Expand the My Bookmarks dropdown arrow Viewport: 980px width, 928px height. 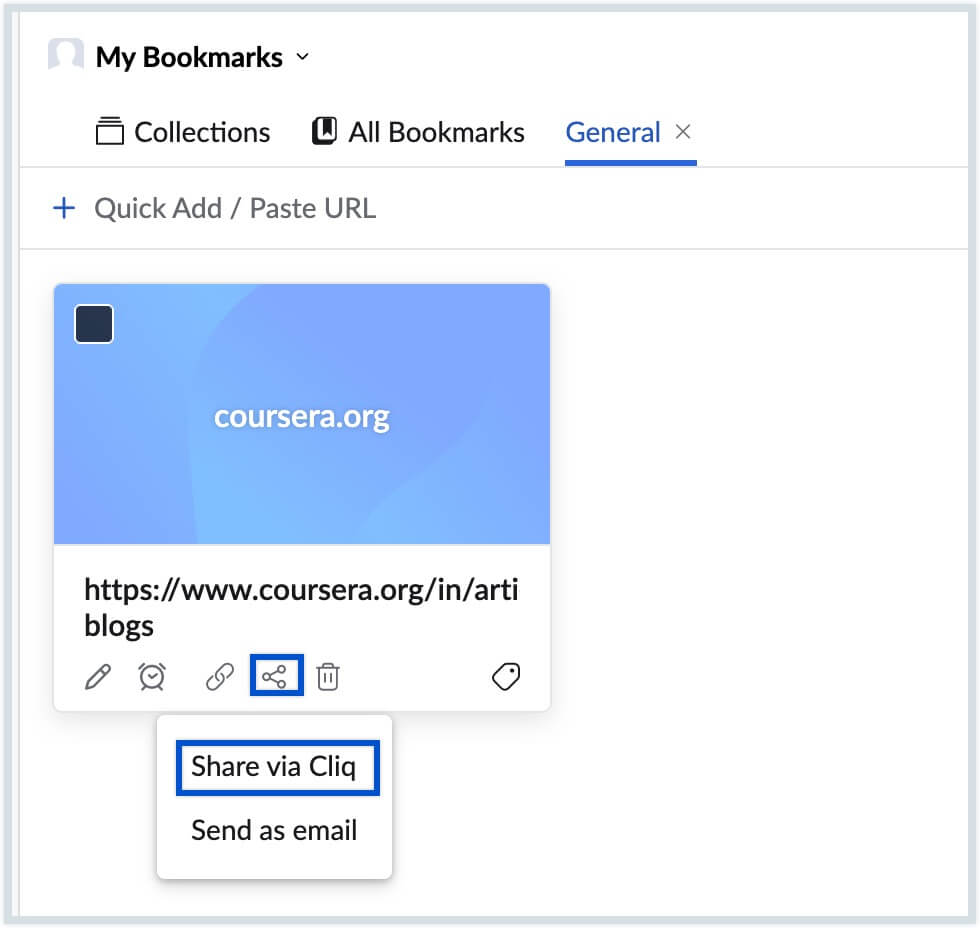pyautogui.click(x=302, y=57)
